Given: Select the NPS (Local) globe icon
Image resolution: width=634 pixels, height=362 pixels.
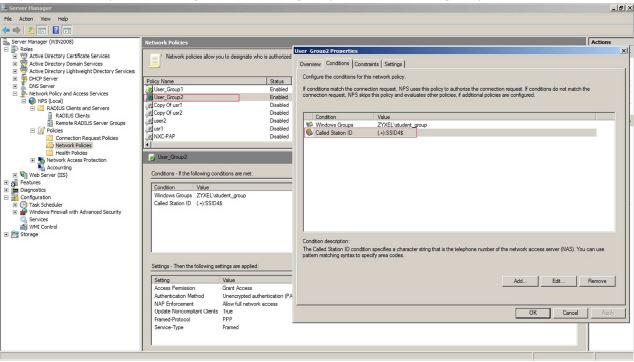Looking at the screenshot, I should click(32, 101).
